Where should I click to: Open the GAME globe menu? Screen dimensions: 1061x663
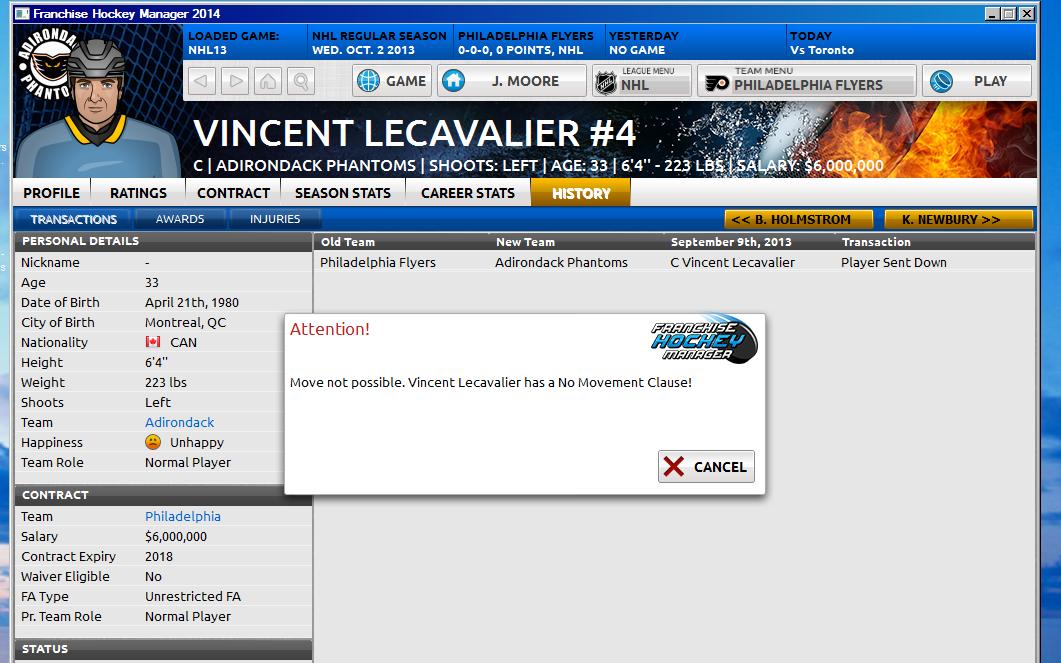point(392,81)
